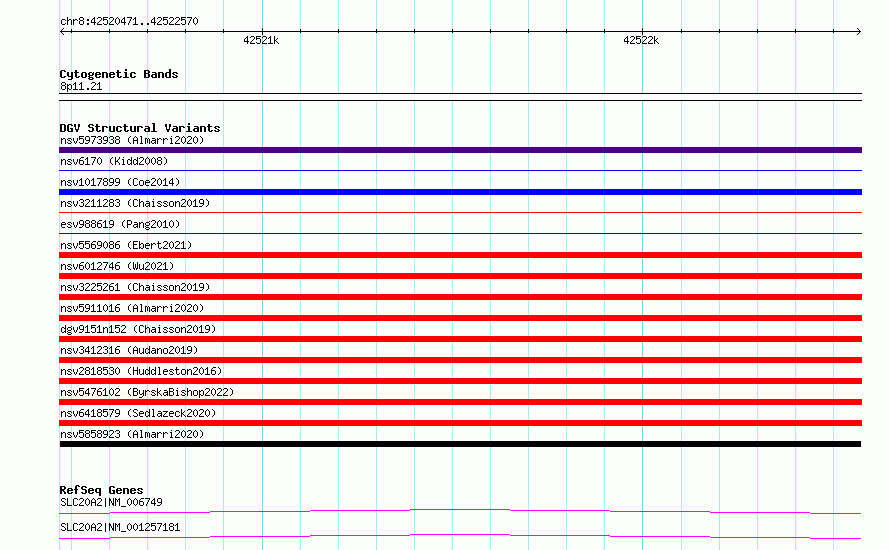Click the dgv9151n152 (Chaisson2019) label
This screenshot has height=550, width=890.
(x=138, y=329)
